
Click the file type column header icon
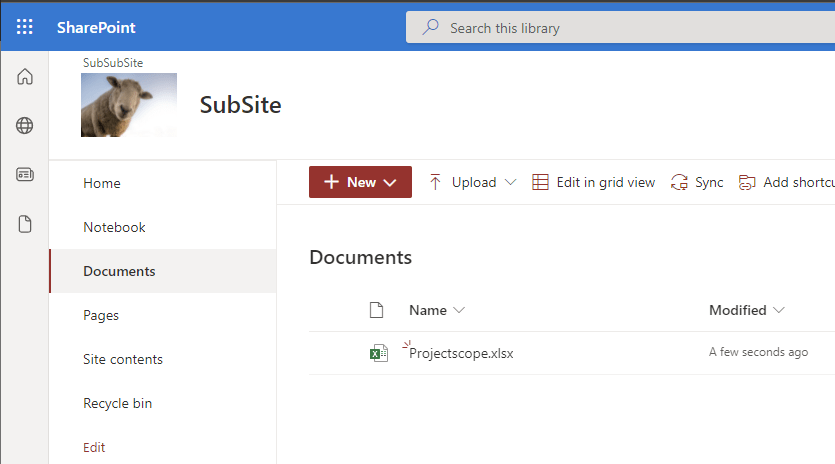tap(377, 310)
